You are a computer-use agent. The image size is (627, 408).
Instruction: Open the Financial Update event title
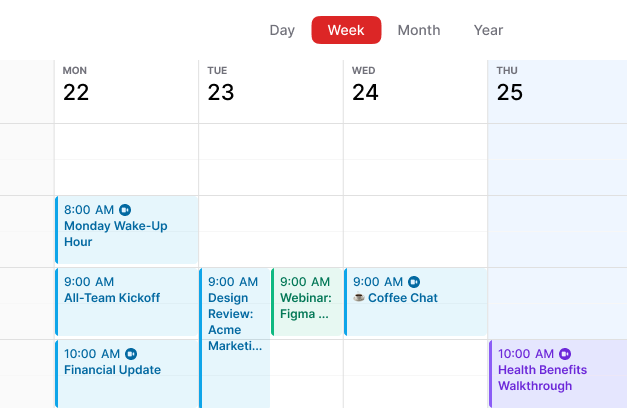click(x=112, y=370)
